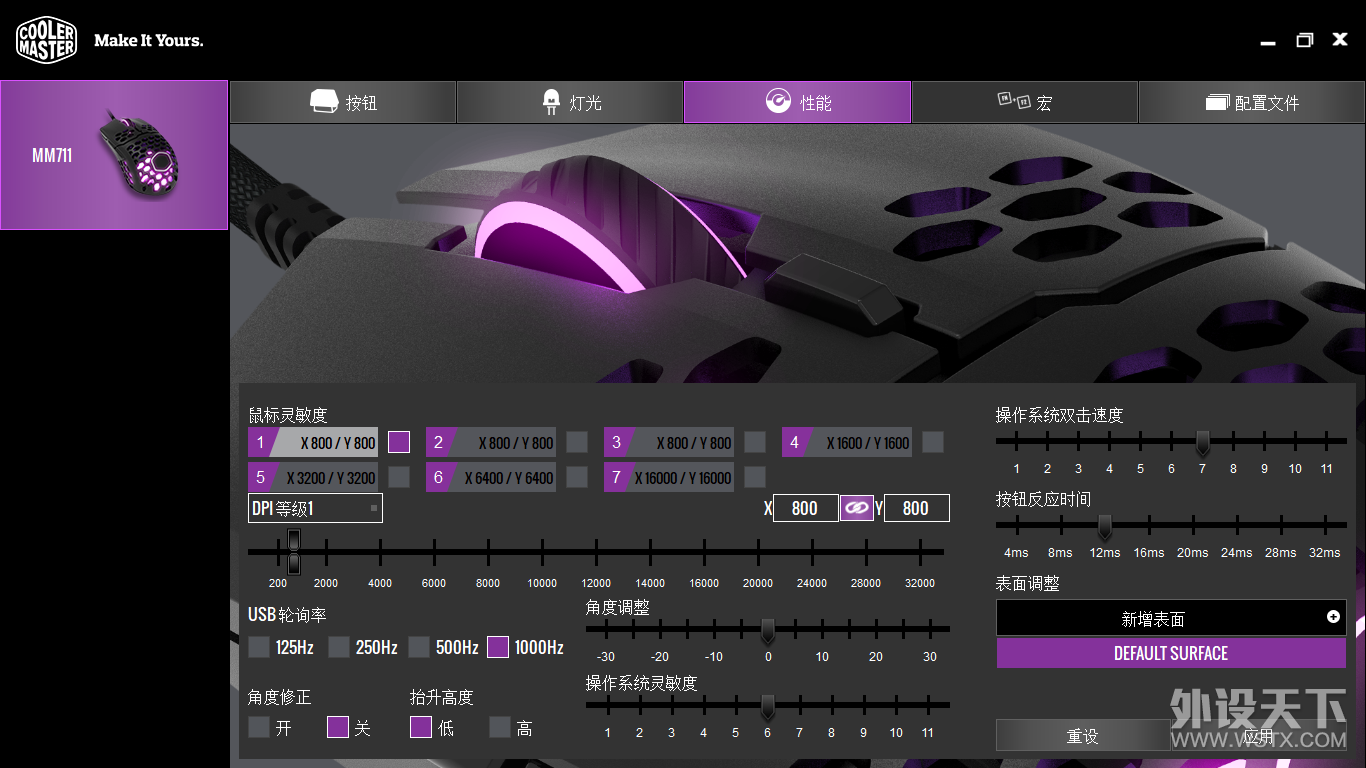Viewport: 1366px width, 768px height.
Task: Click the macro icon on 宏 tab
Action: click(x=1014, y=100)
